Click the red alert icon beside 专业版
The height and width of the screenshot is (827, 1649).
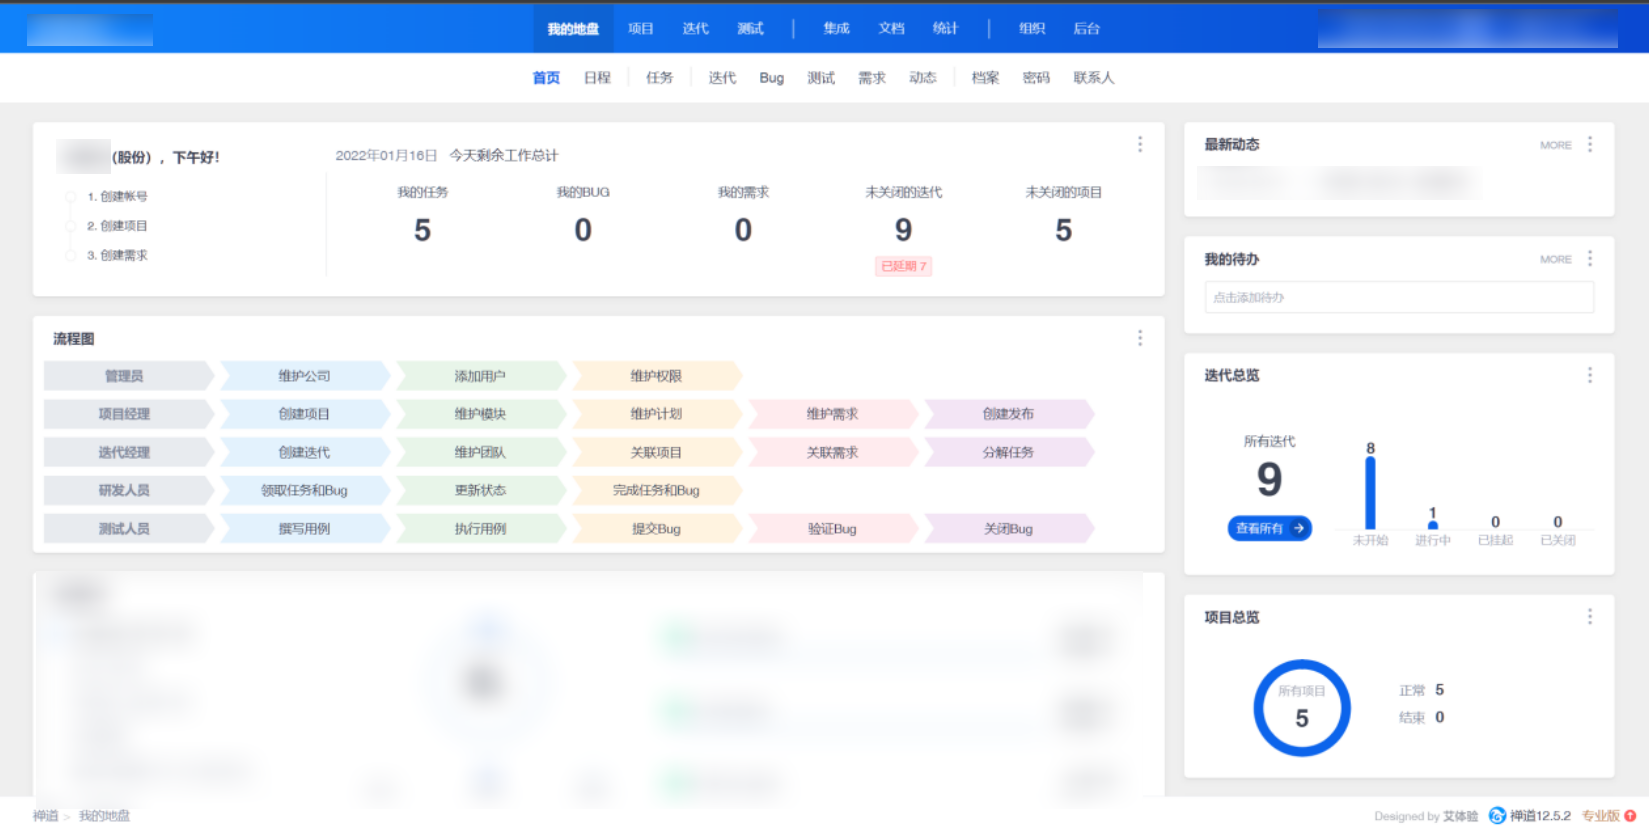pyautogui.click(x=1630, y=816)
